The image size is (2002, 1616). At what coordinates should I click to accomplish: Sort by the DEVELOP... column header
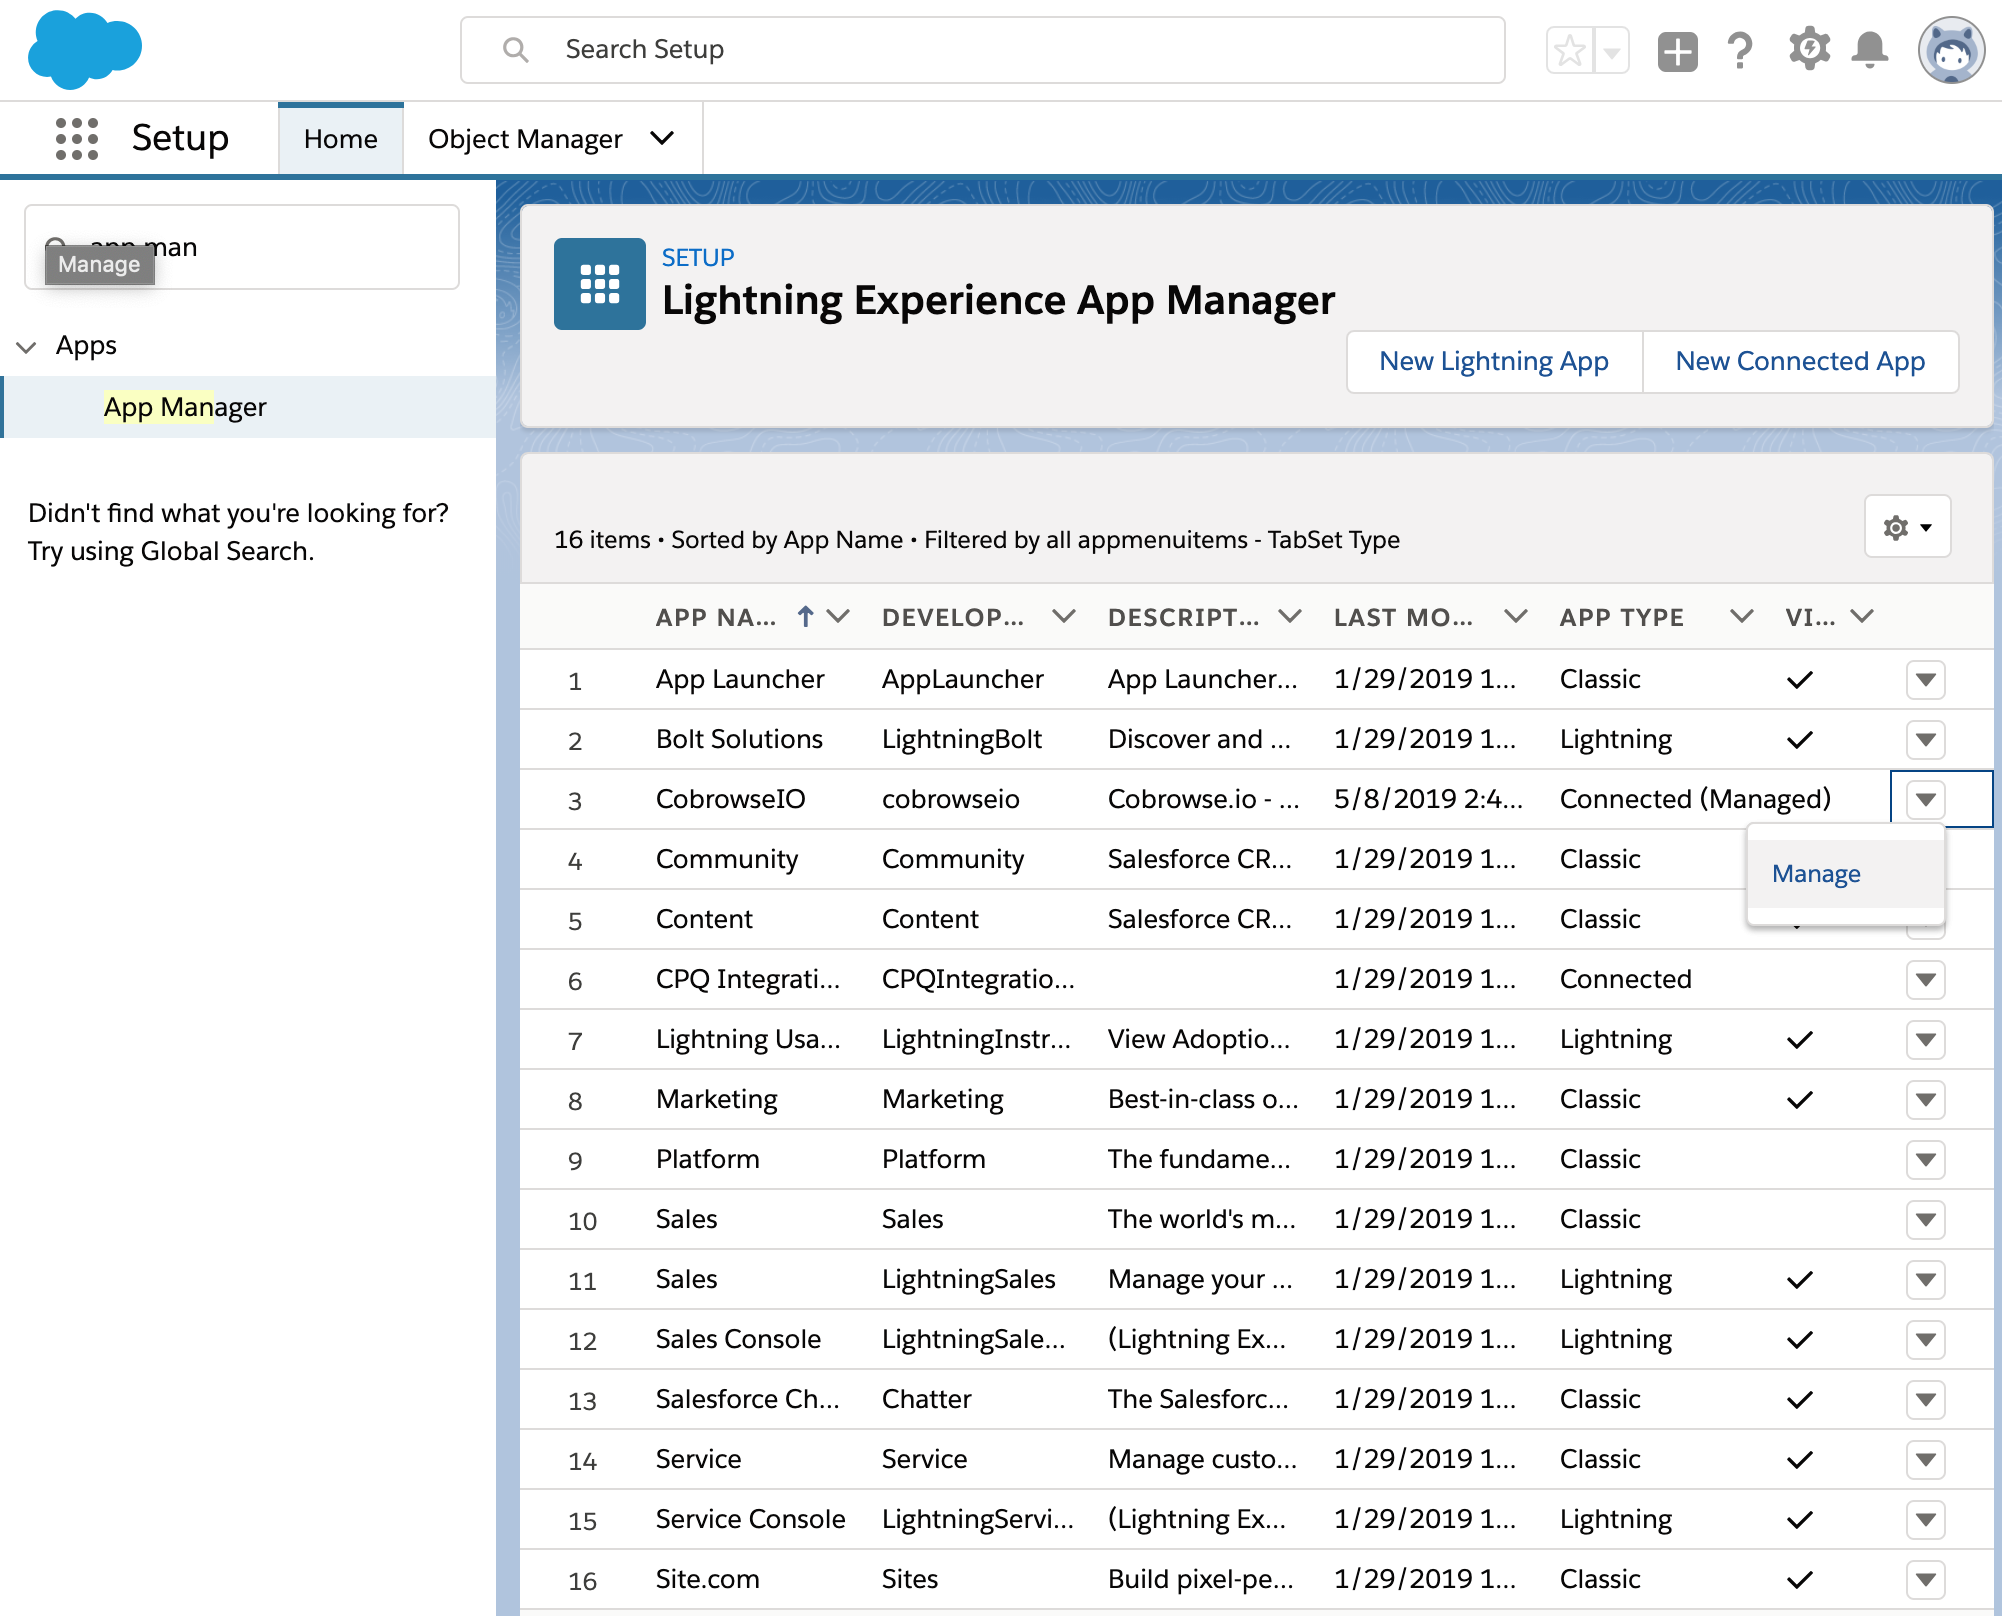point(953,617)
